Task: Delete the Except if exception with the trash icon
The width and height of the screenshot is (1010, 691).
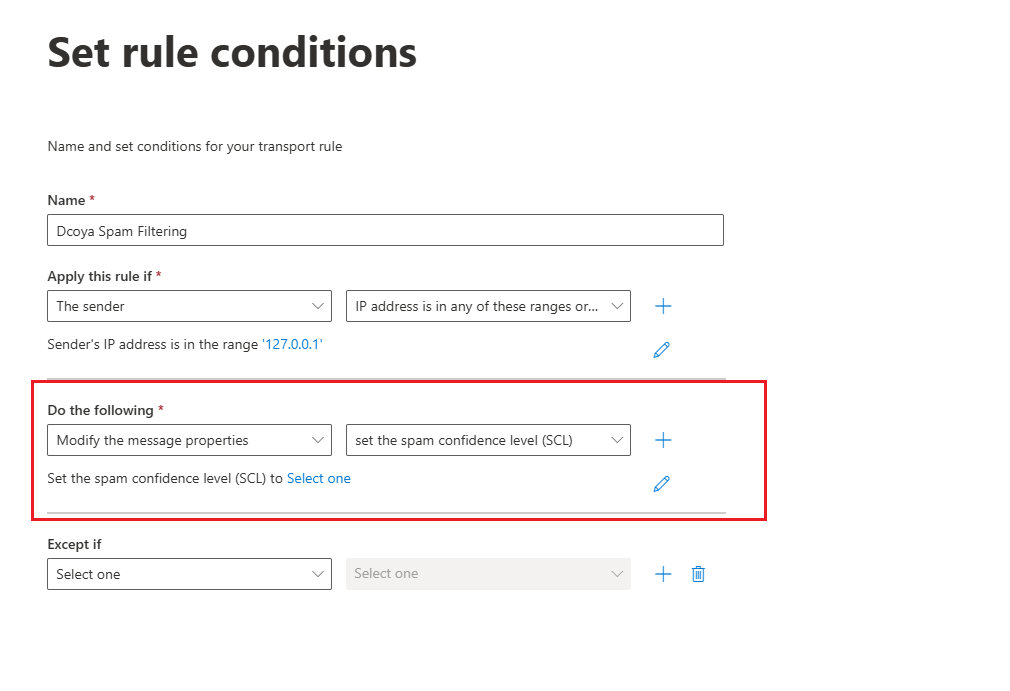Action: (698, 574)
